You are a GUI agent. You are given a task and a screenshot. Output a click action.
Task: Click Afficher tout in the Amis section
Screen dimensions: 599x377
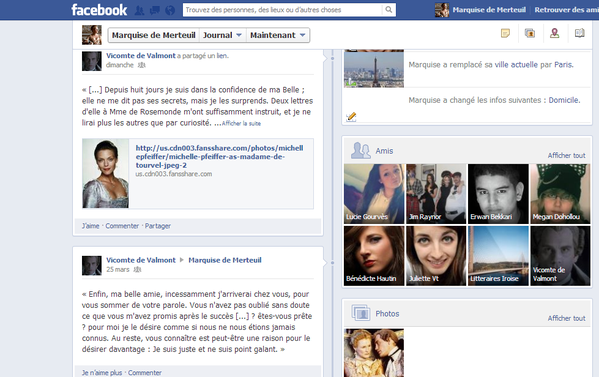[x=567, y=155]
